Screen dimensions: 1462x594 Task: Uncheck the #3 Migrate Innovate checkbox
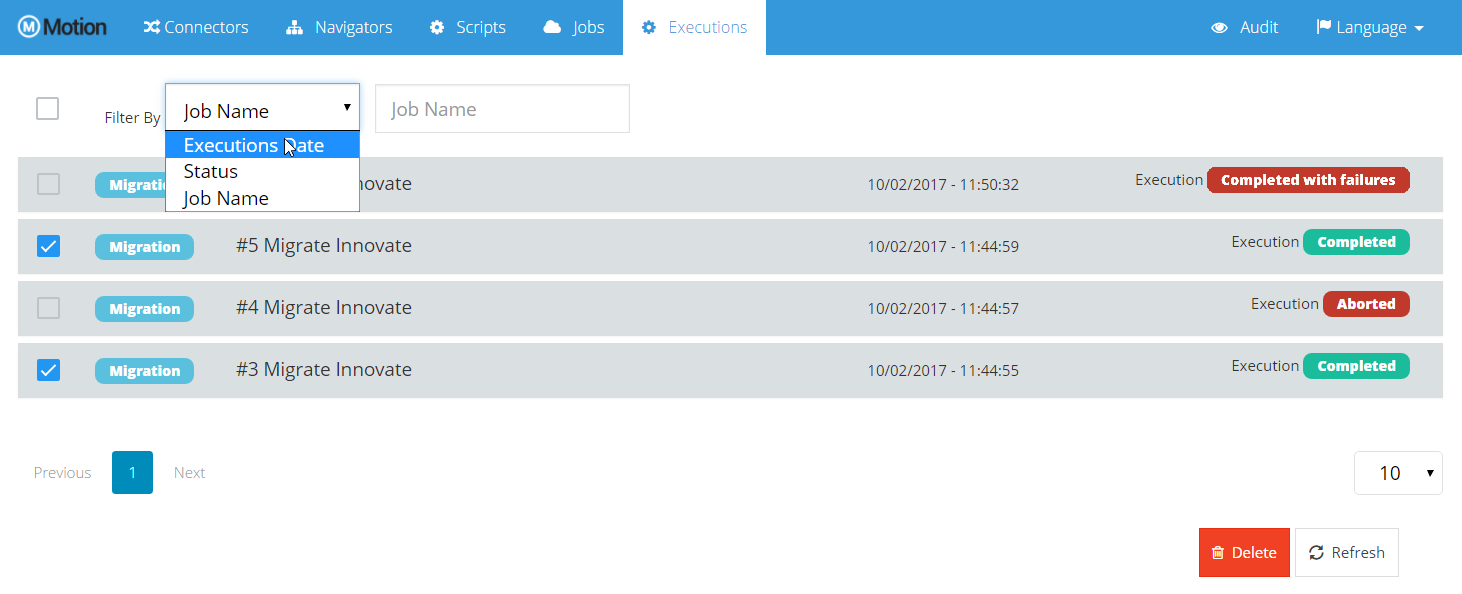pyautogui.click(x=48, y=370)
